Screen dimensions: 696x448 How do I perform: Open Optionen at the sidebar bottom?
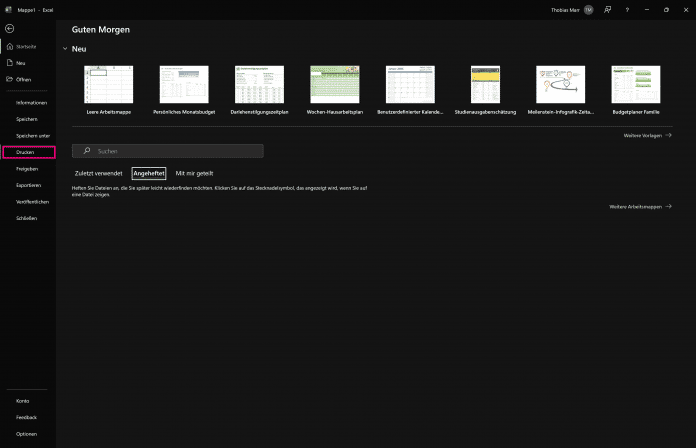click(26, 433)
